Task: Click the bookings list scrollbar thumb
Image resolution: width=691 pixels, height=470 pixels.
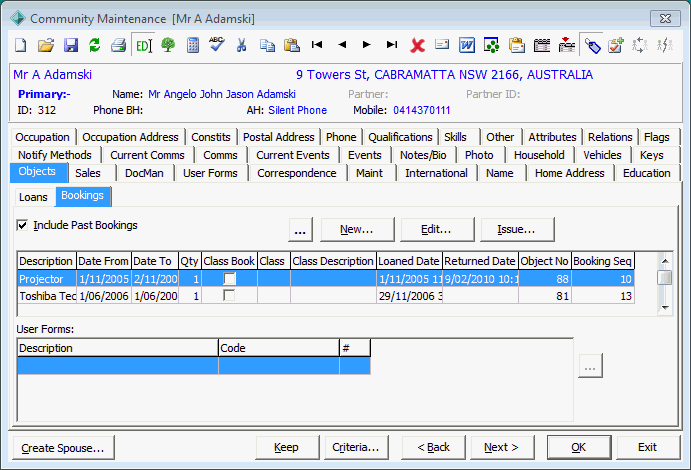Action: point(665,278)
